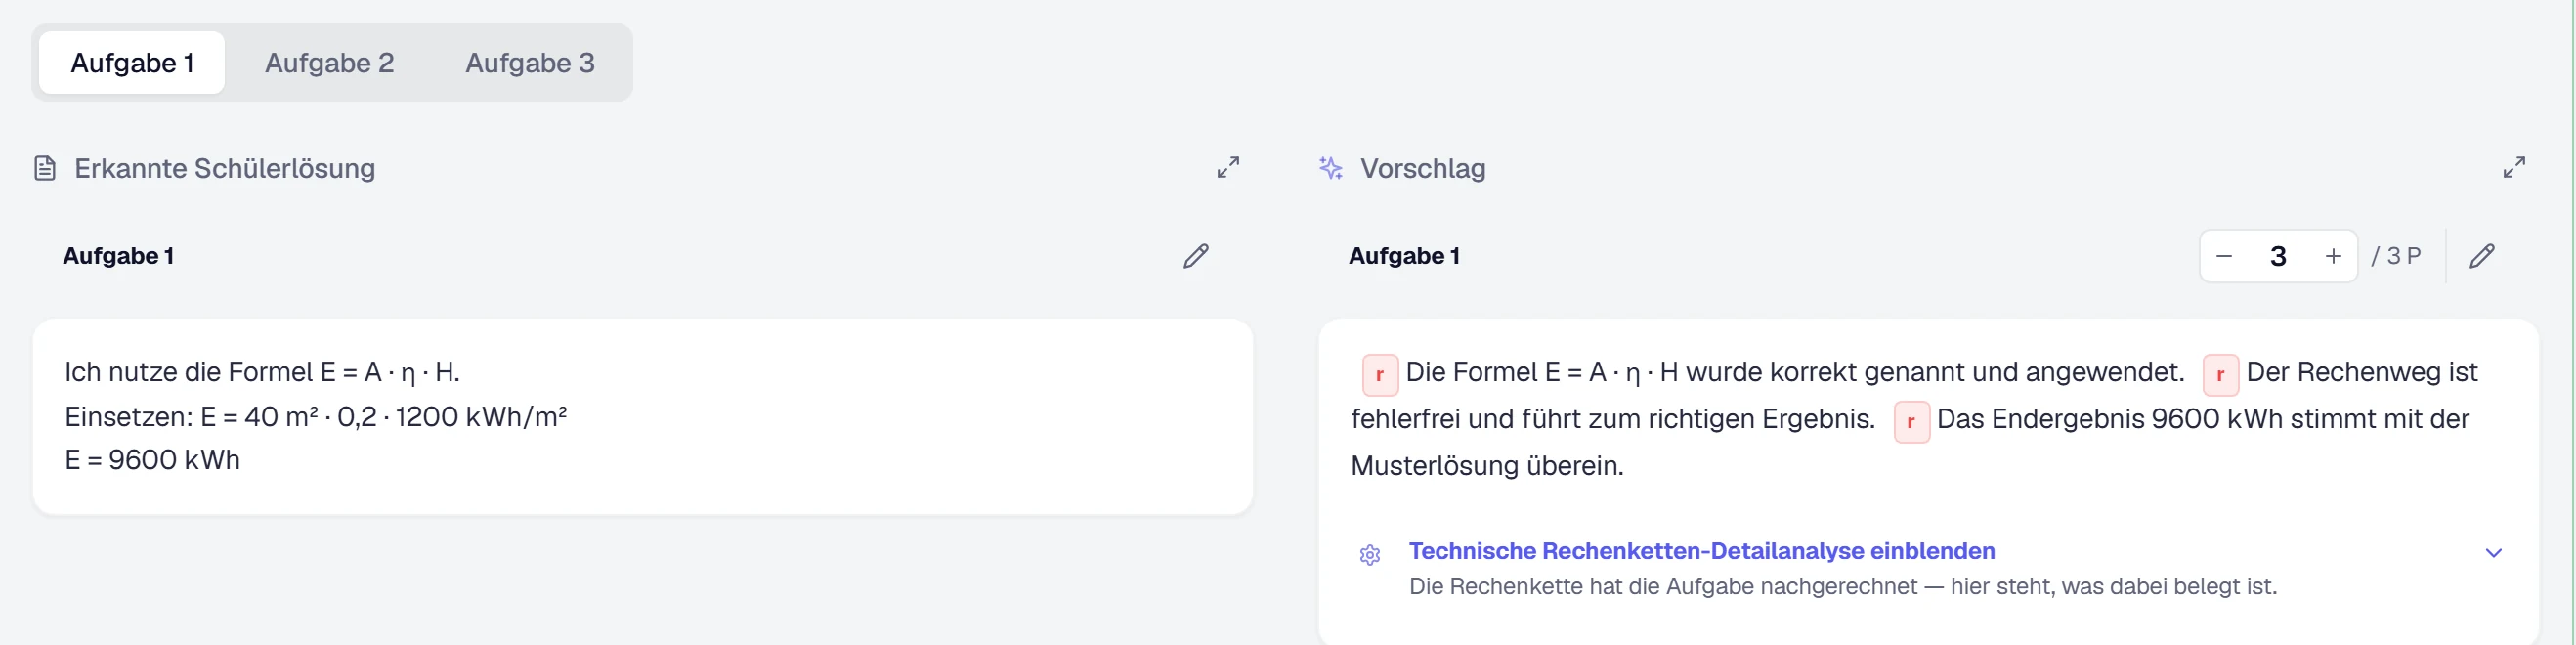Click the text 'Die Rechenkette hat die Aufgabe nachgerechnet'
Screen dimensions: 2576x645
[x=1663, y=586]
